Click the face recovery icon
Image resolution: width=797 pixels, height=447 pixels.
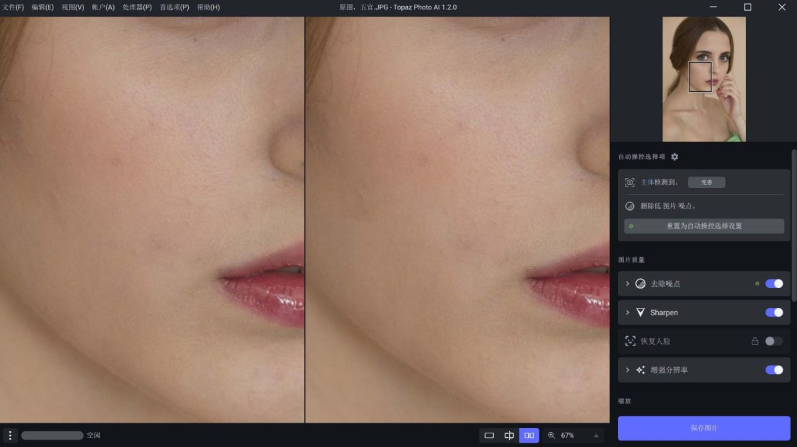click(x=630, y=341)
